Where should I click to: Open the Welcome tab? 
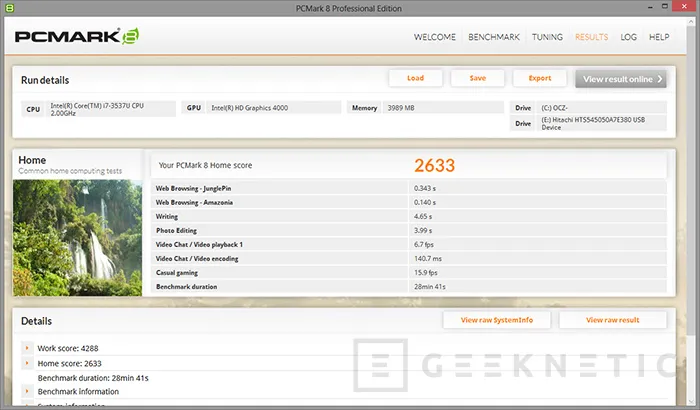click(434, 37)
